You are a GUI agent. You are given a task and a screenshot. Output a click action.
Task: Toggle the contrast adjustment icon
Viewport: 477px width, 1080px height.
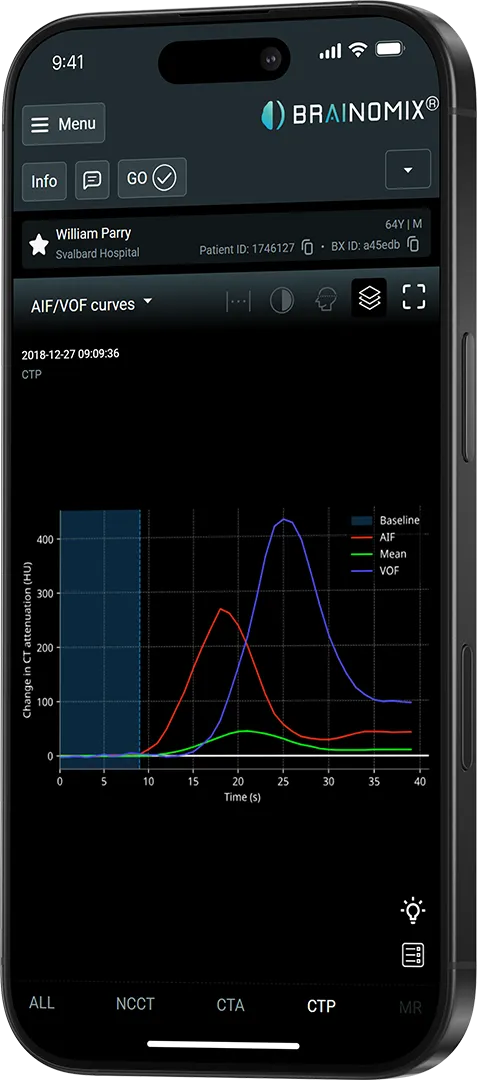[282, 300]
